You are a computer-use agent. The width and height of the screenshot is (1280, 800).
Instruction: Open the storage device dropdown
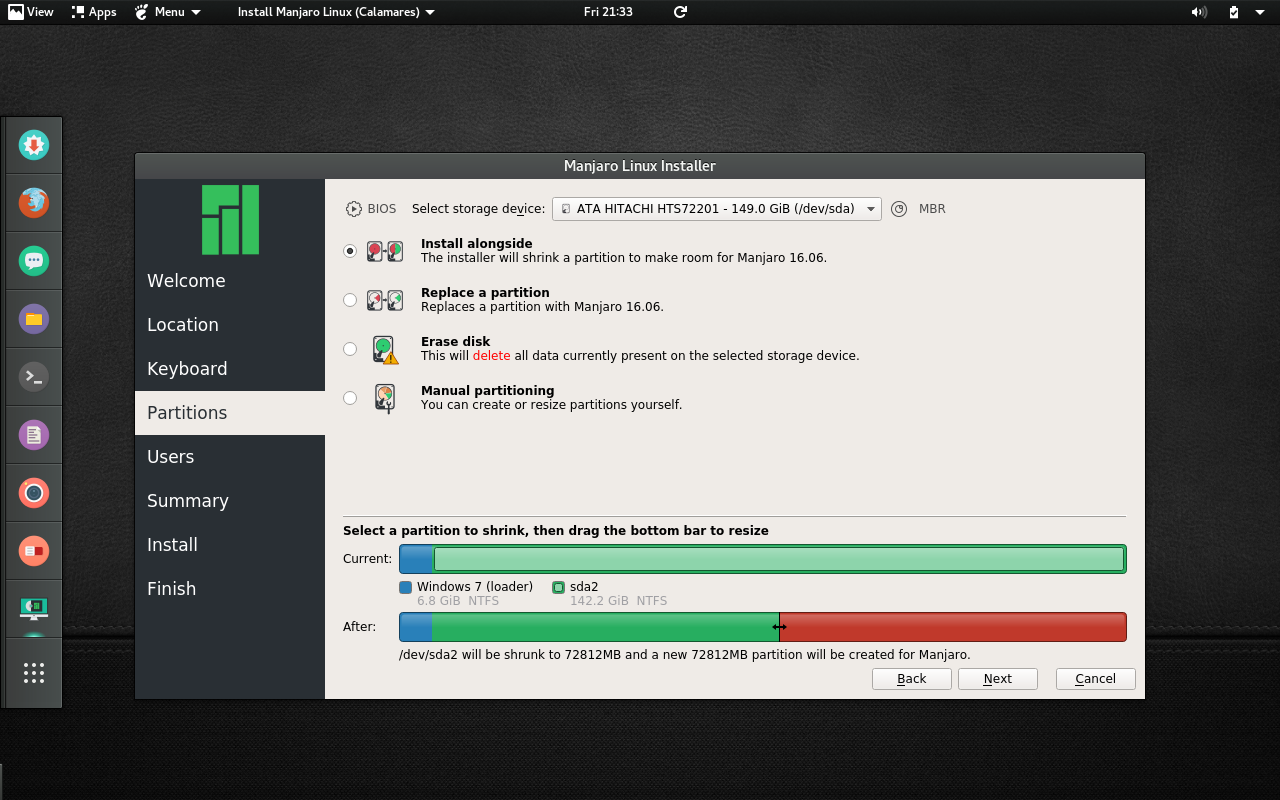717,209
